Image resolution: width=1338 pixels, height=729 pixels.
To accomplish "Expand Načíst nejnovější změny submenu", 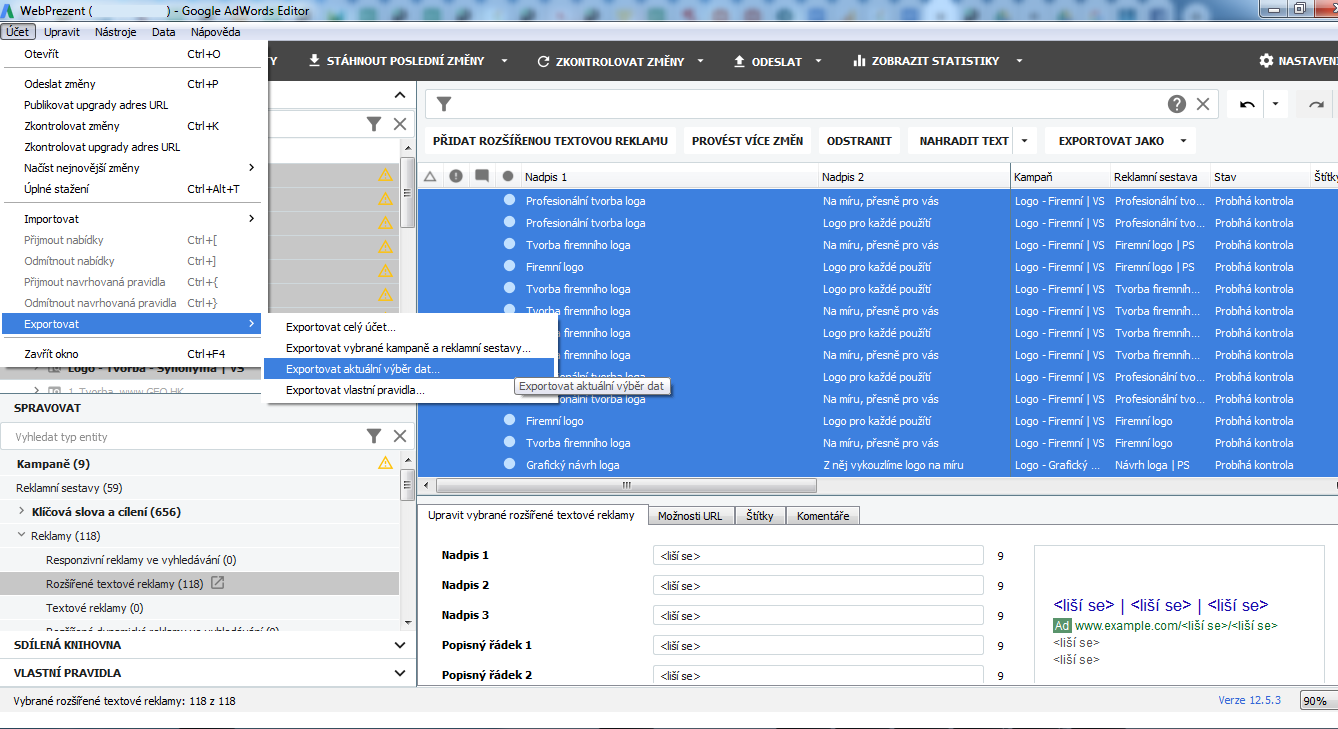I will [x=133, y=168].
